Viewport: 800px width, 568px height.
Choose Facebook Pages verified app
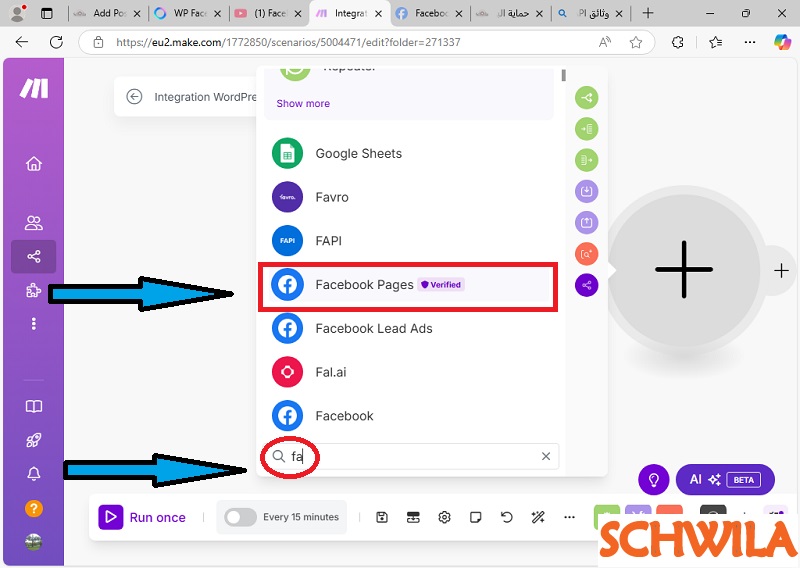pyautogui.click(x=408, y=285)
